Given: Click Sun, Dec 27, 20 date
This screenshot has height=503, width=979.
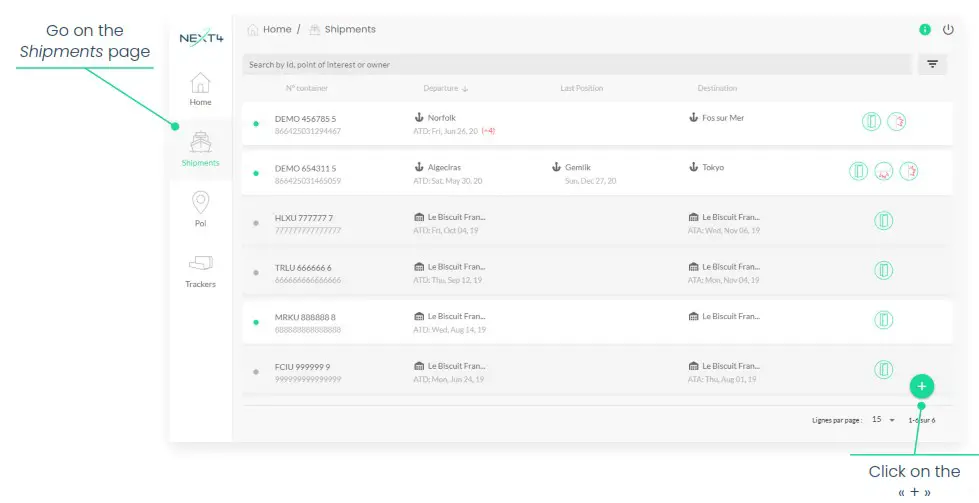Looking at the screenshot, I should coord(590,181).
